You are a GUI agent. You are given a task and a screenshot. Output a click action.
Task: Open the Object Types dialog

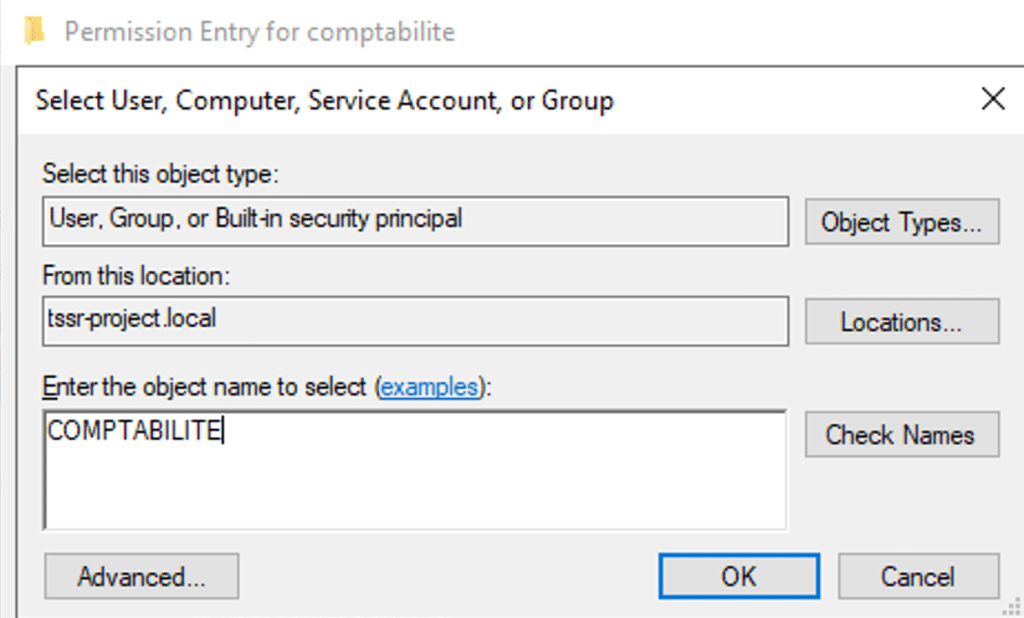point(901,222)
